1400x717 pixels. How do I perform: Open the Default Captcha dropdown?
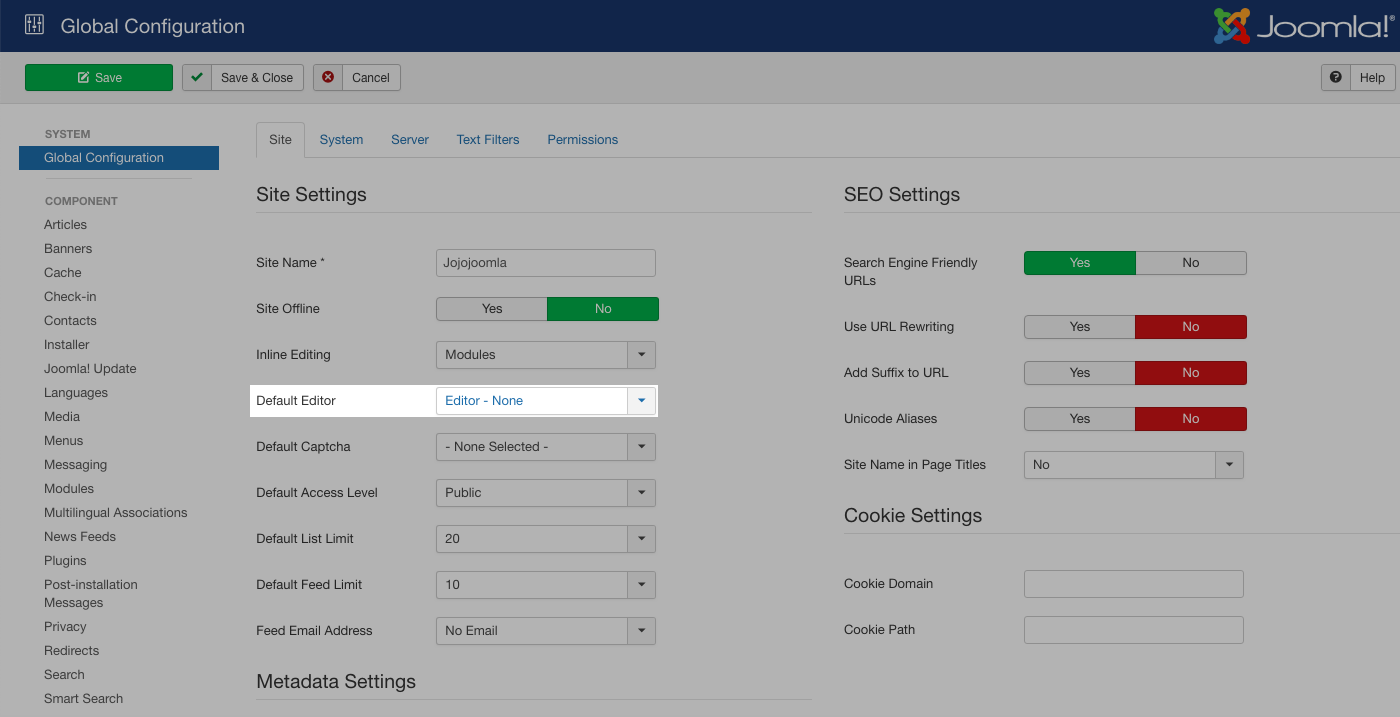(x=546, y=447)
